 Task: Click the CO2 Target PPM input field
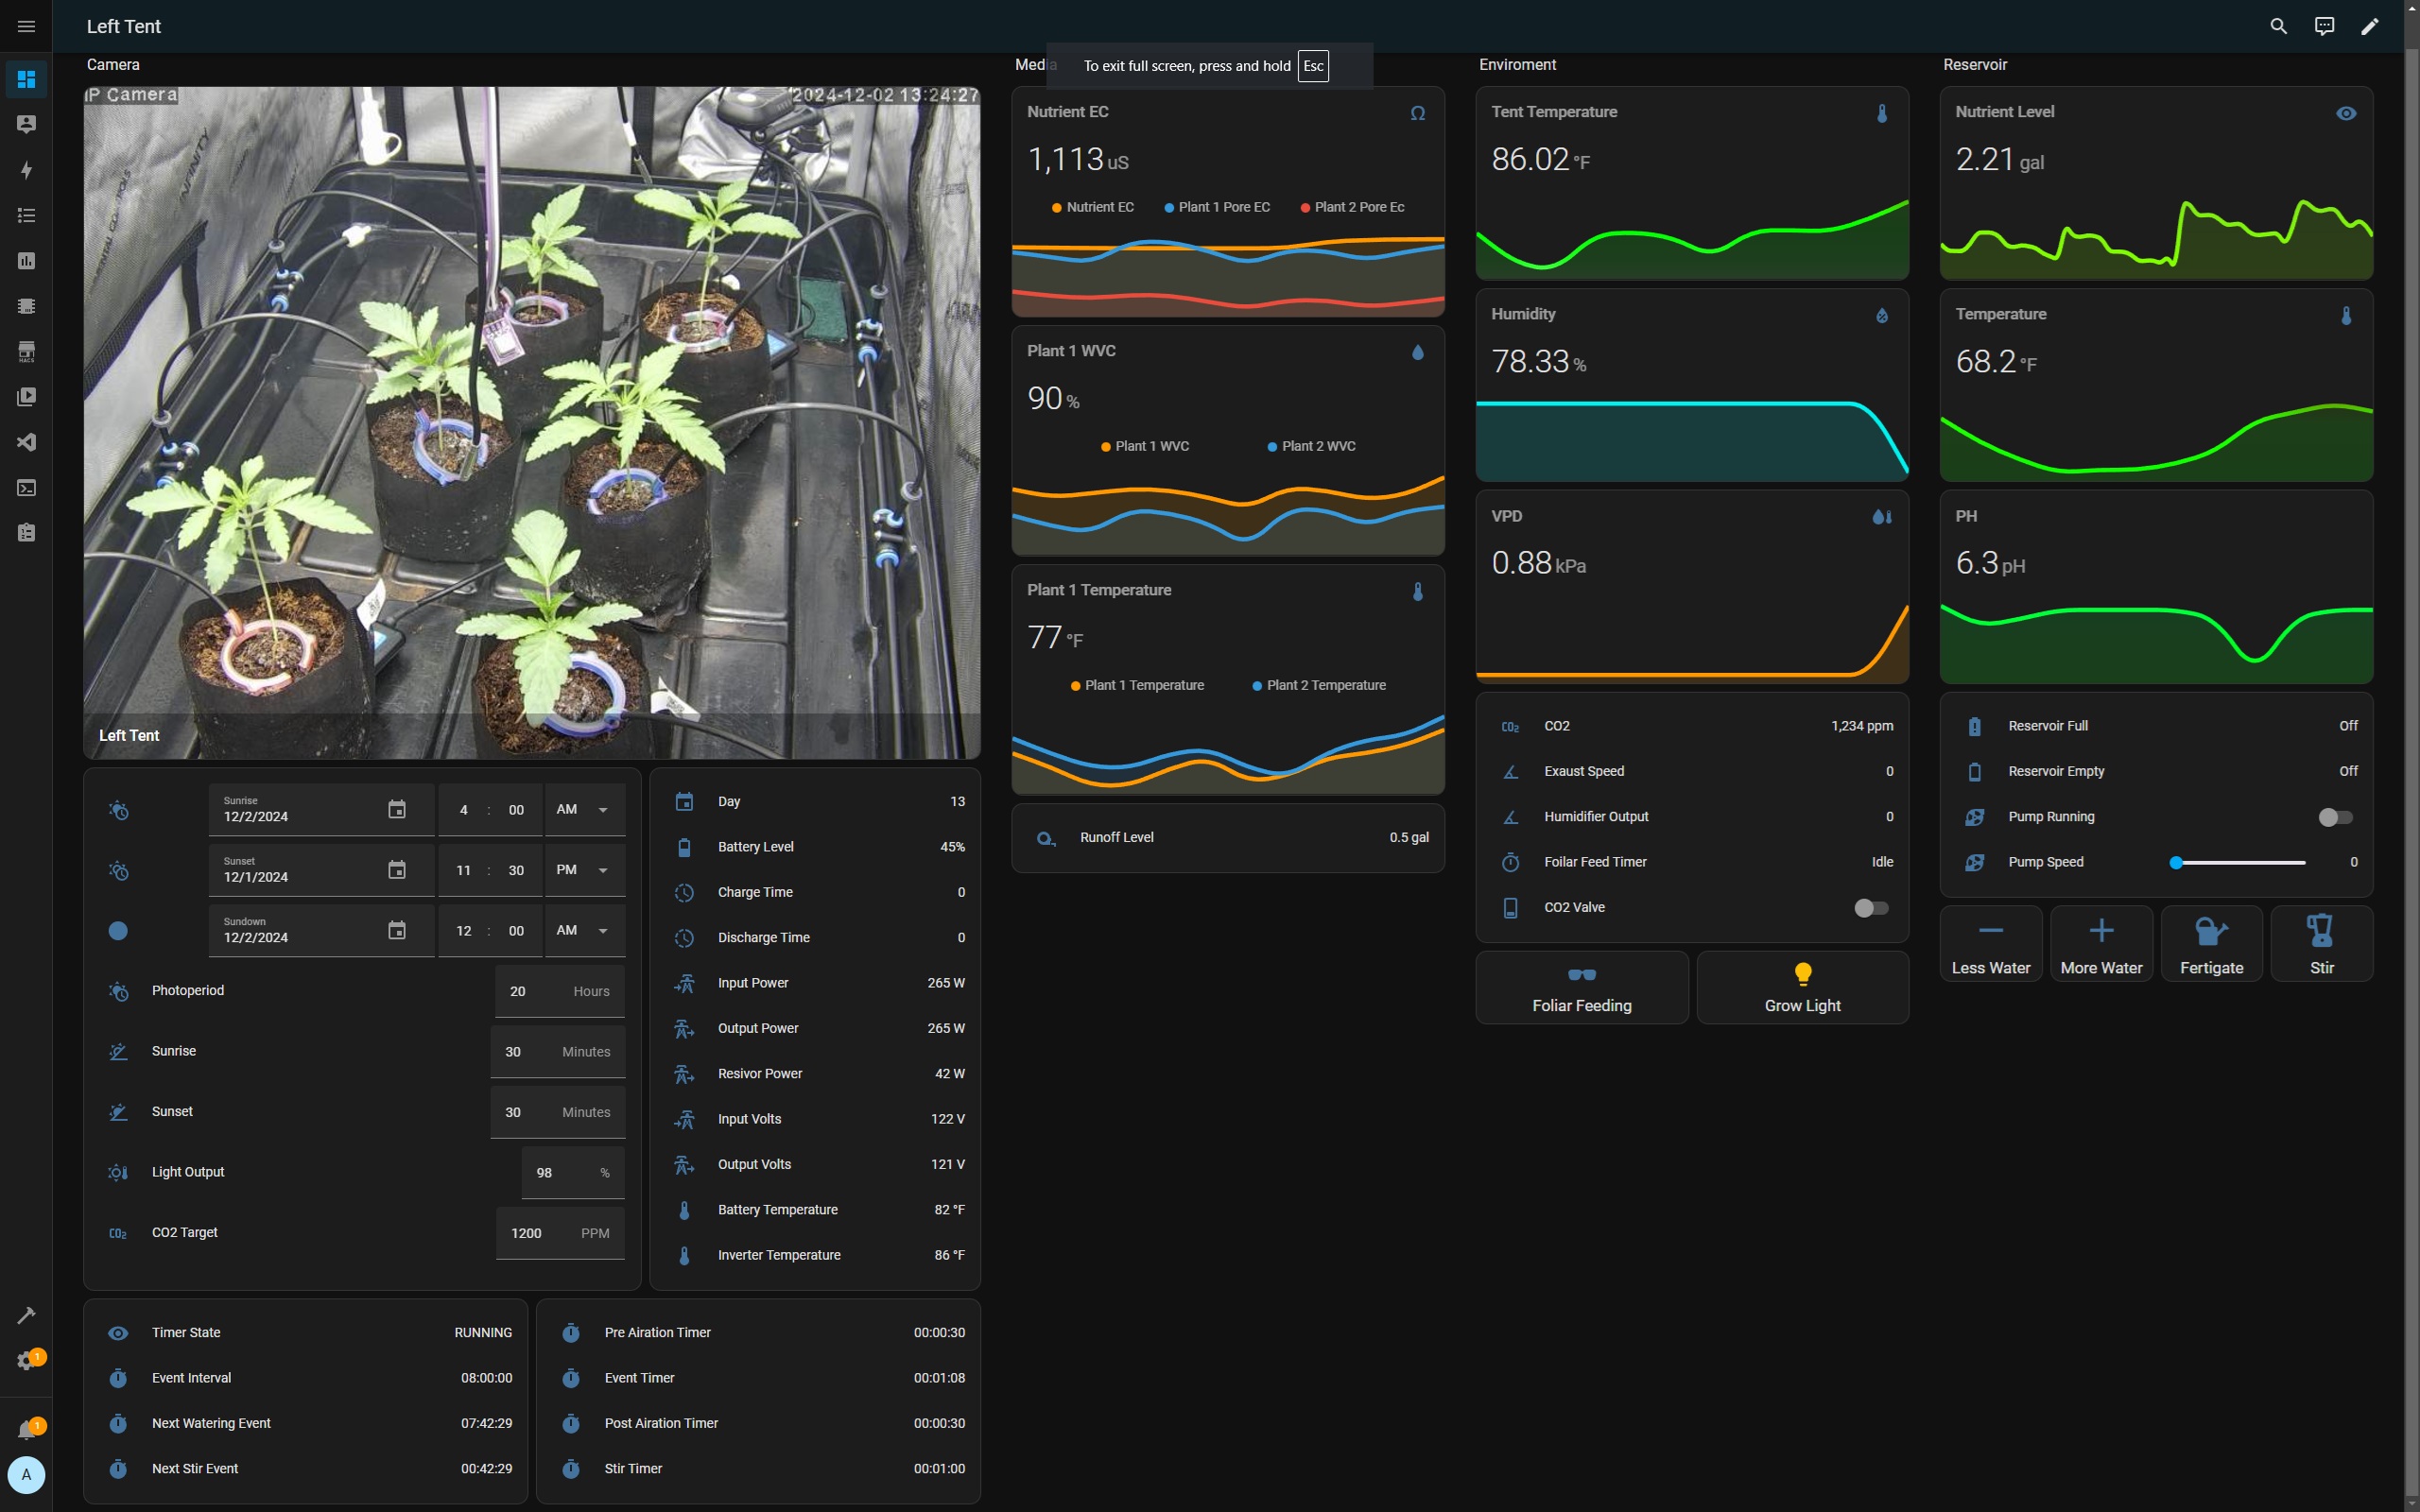point(560,1233)
